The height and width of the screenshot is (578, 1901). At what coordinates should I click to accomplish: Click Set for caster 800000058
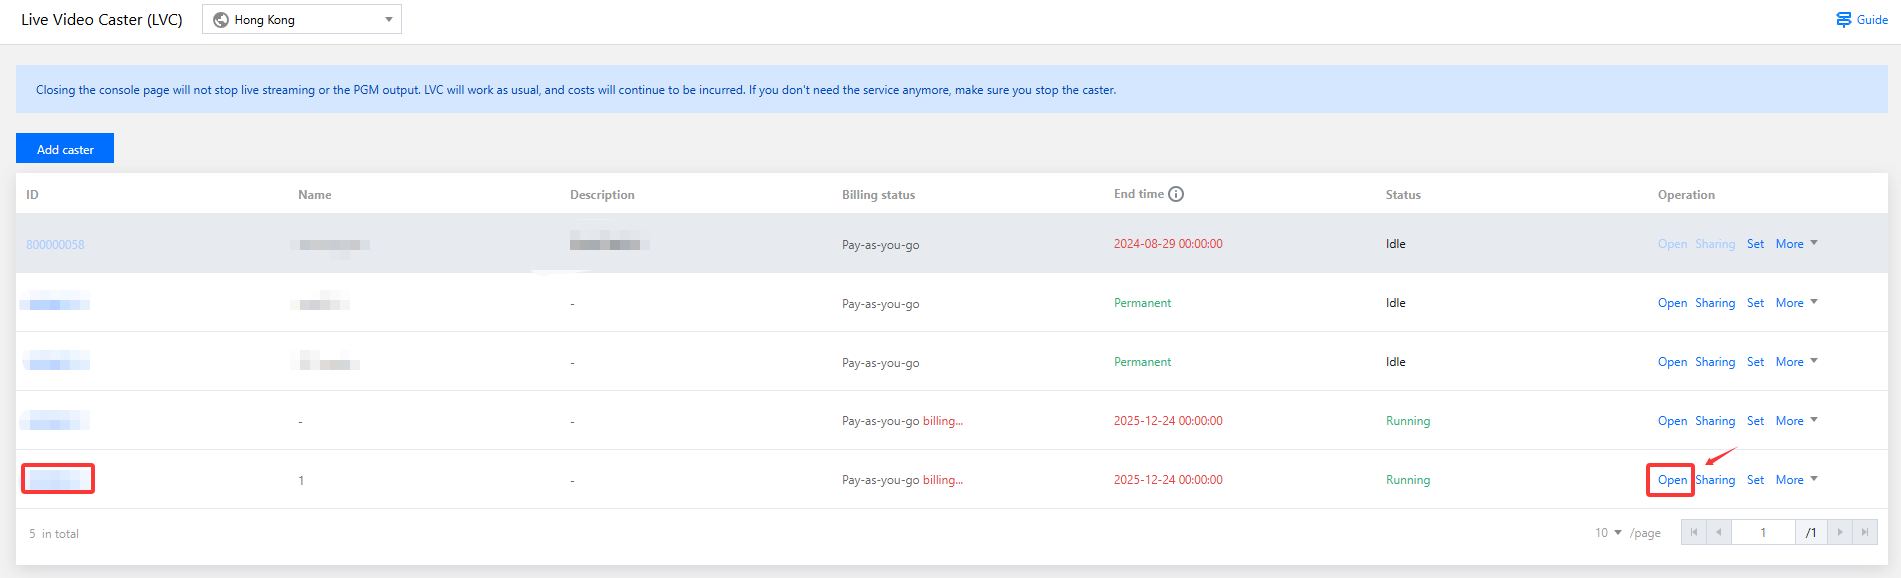(1755, 244)
